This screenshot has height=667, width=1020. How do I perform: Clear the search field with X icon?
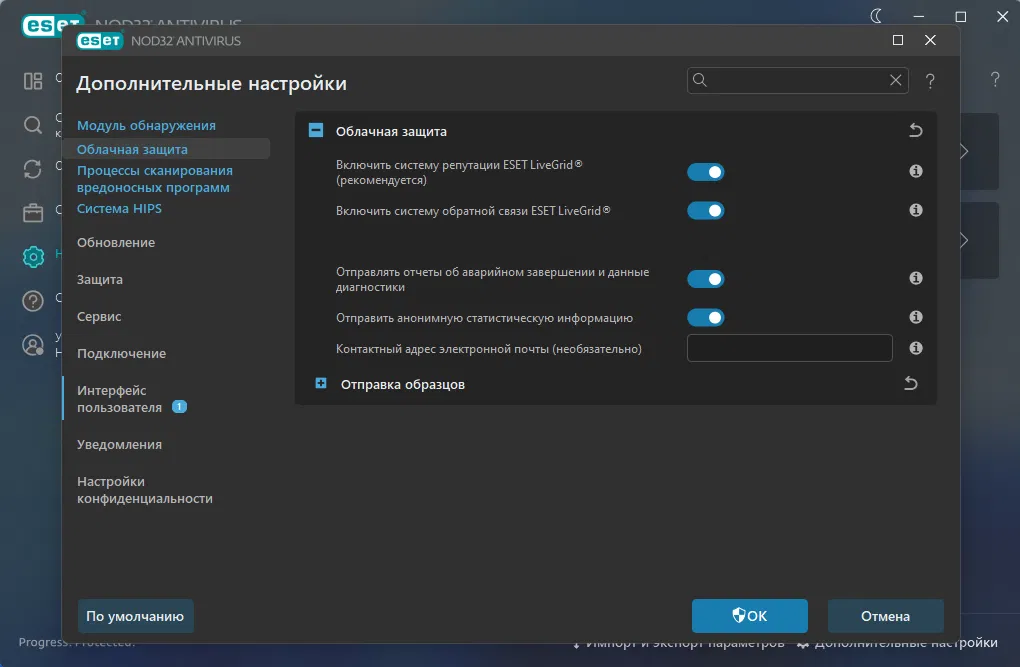896,80
